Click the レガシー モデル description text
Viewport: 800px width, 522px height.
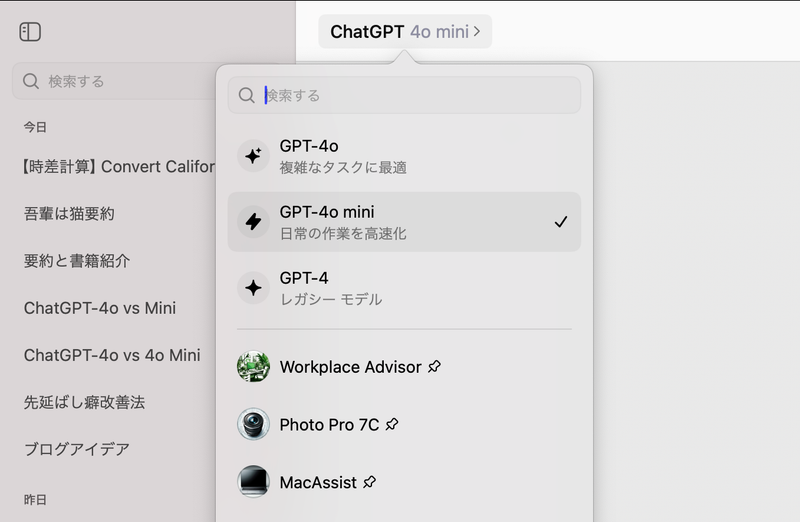click(331, 299)
